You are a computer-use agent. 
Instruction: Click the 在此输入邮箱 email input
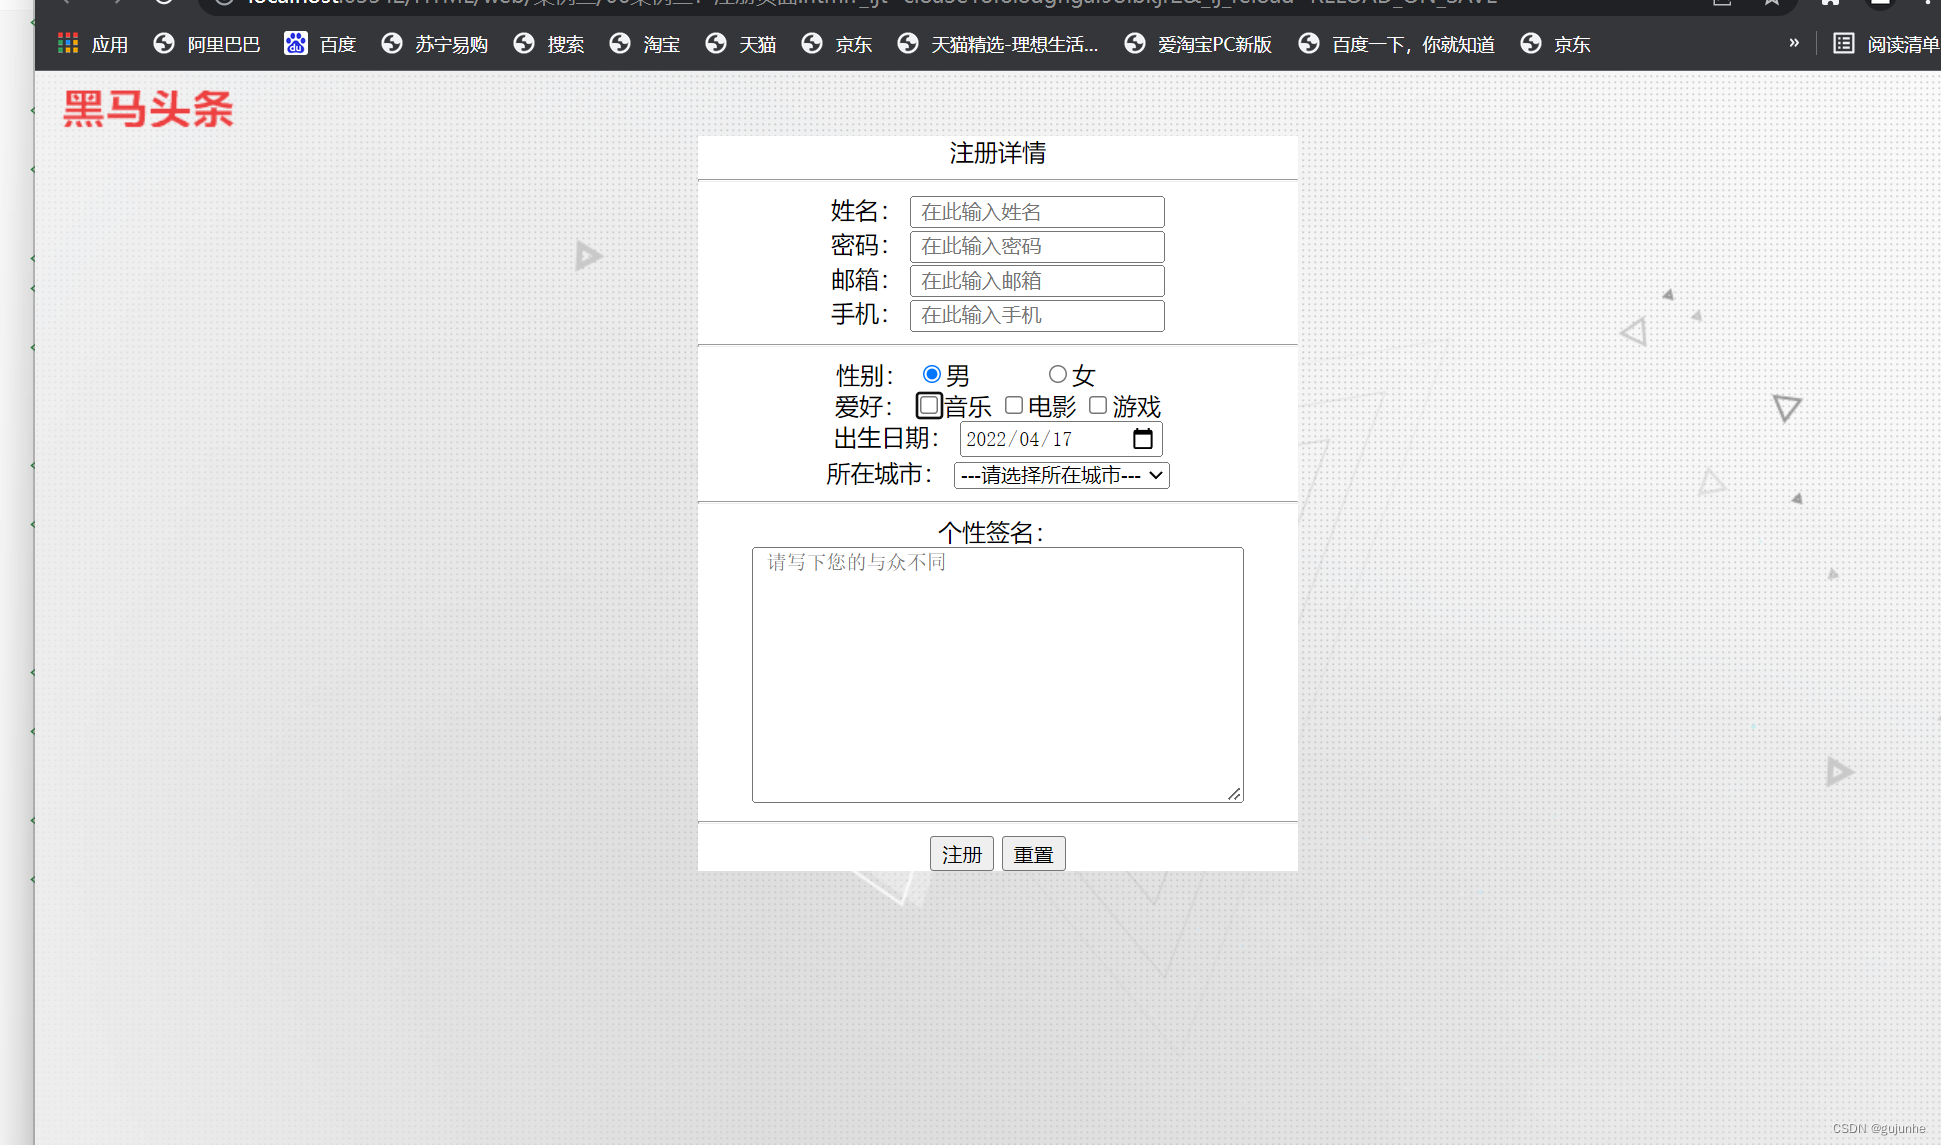coord(1036,281)
